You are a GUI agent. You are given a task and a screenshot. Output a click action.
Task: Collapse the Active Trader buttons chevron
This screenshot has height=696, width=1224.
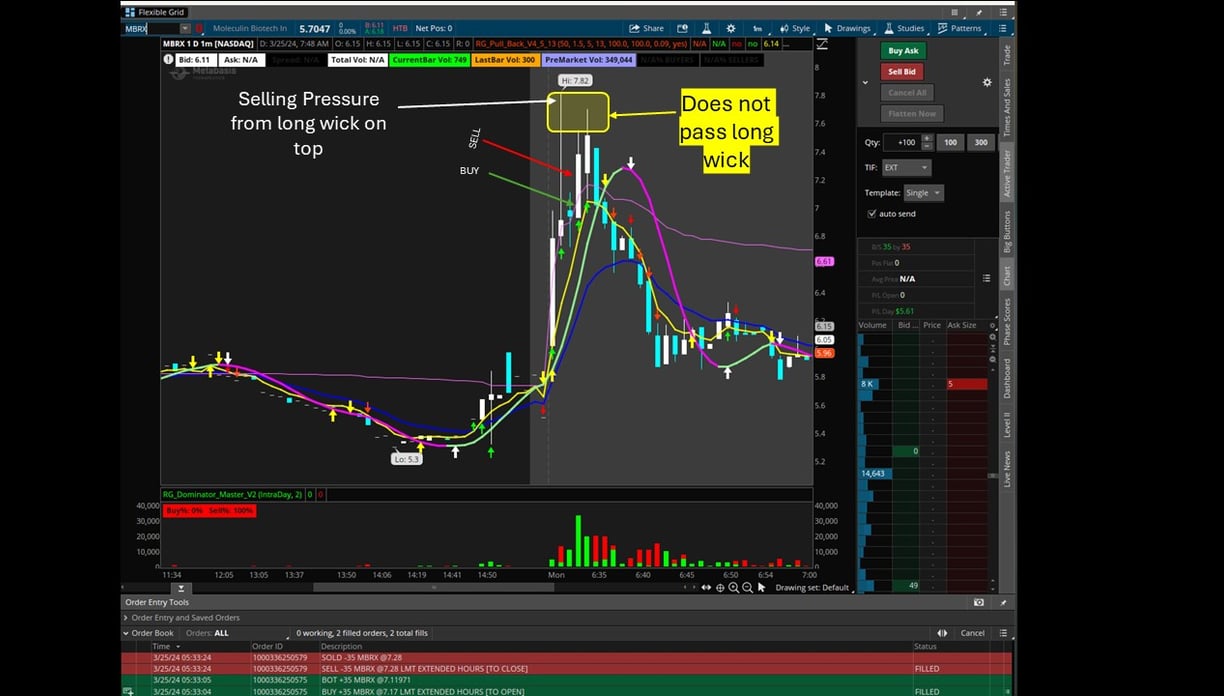pyautogui.click(x=865, y=82)
